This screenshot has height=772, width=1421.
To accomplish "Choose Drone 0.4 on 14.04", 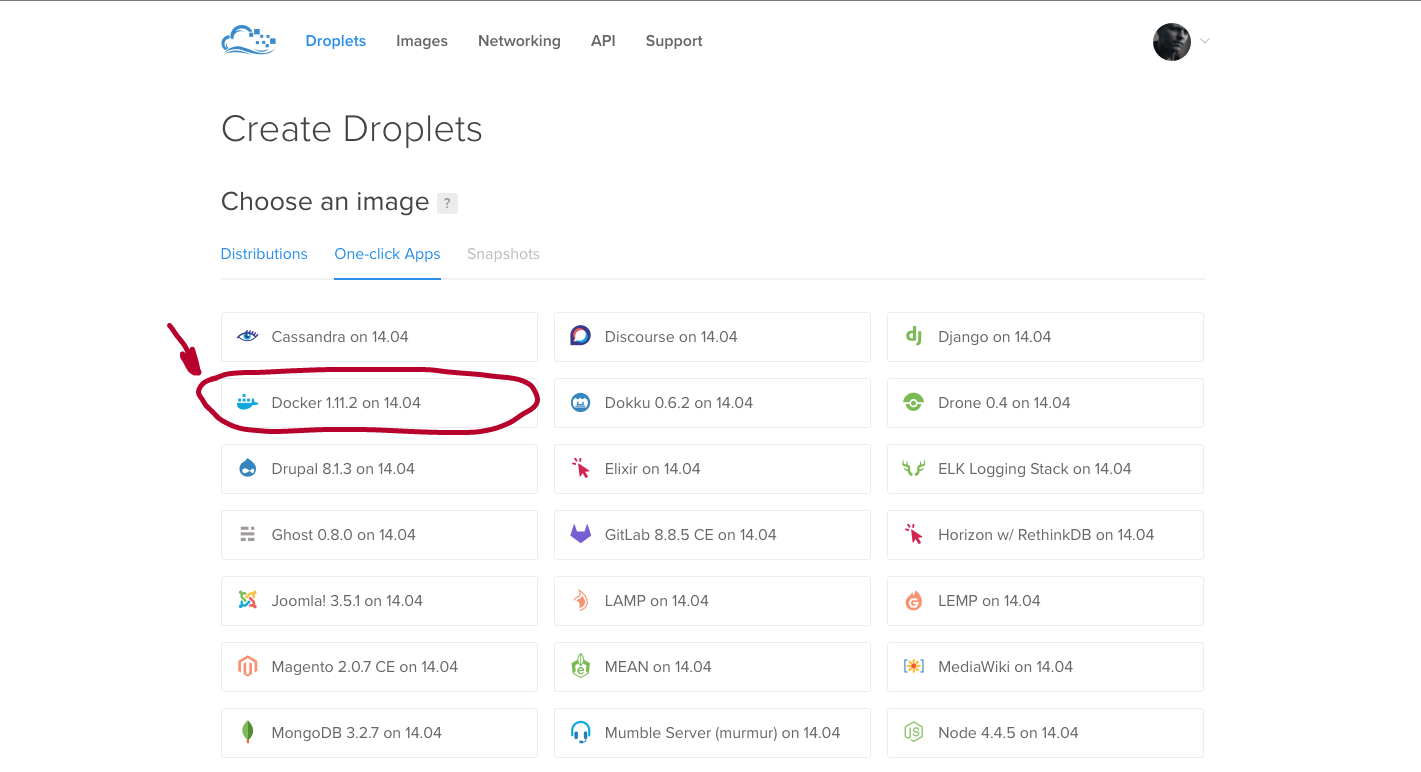I will point(1045,403).
